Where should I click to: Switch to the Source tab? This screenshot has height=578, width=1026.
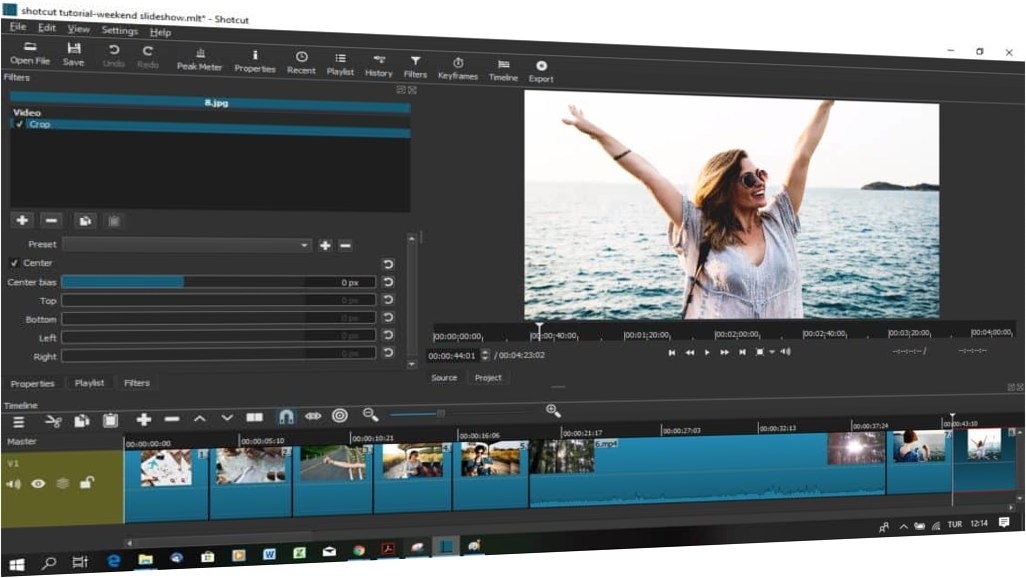pos(444,378)
